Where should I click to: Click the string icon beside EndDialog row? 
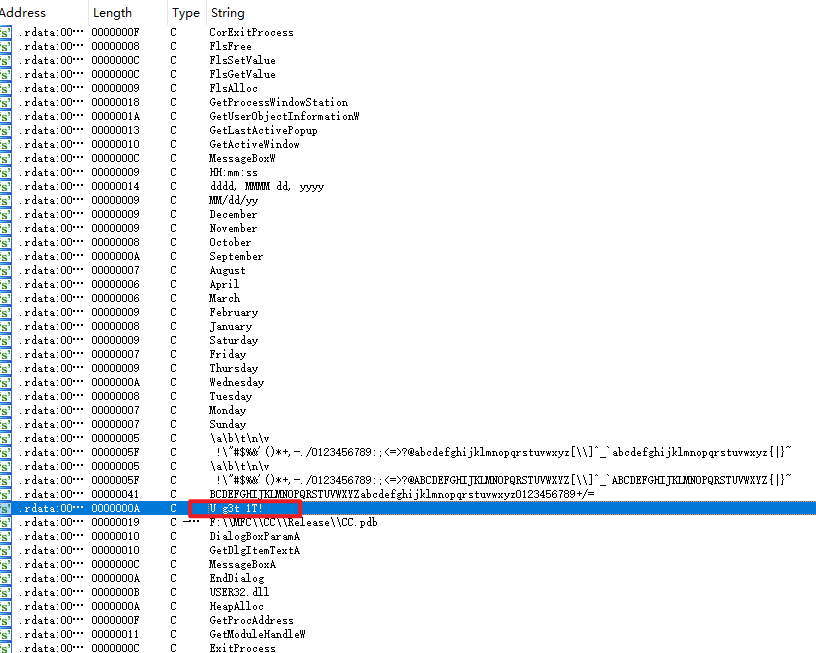point(5,578)
